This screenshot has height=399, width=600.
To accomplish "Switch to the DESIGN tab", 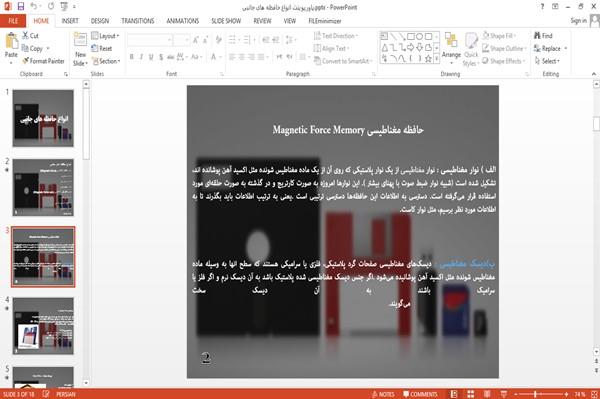I will [100, 21].
